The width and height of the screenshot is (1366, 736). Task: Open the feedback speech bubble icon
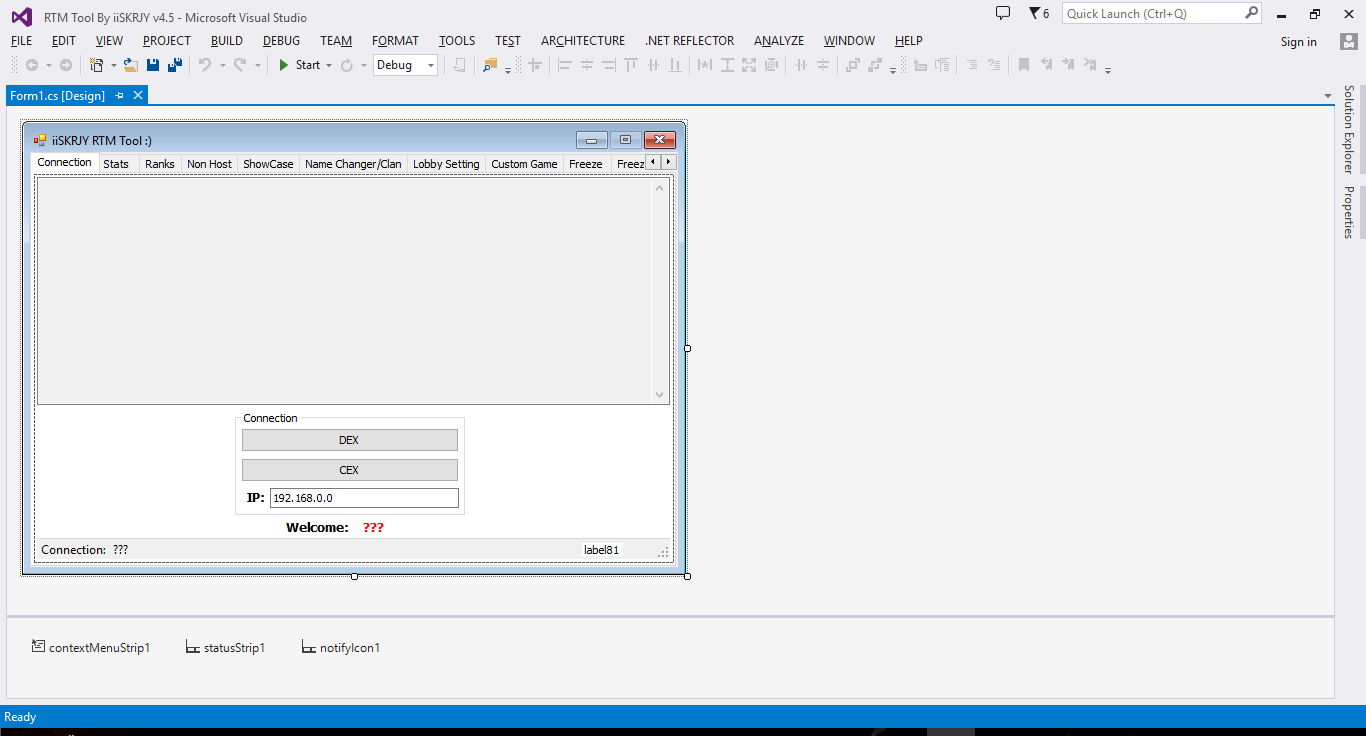click(1003, 13)
